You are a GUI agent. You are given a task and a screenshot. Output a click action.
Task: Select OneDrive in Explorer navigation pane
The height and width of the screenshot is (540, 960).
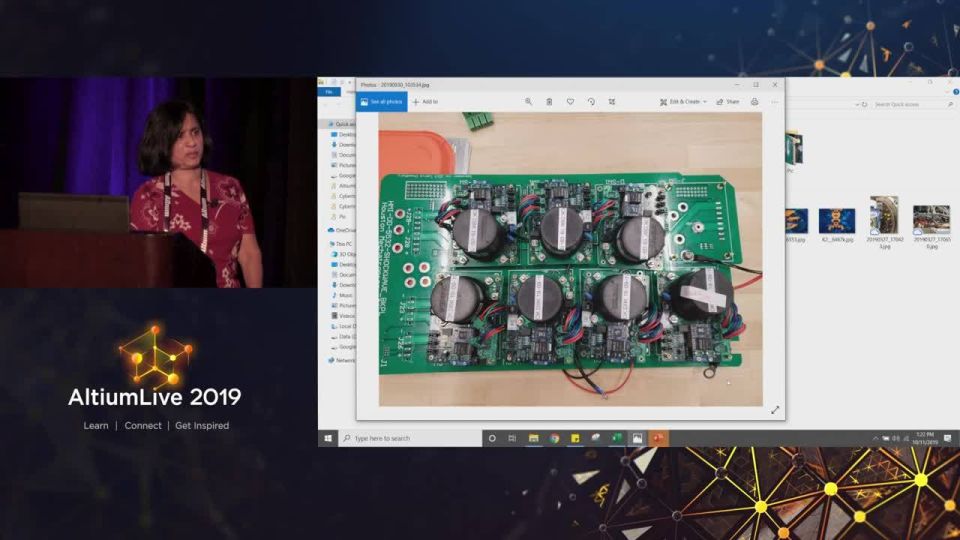click(x=342, y=230)
